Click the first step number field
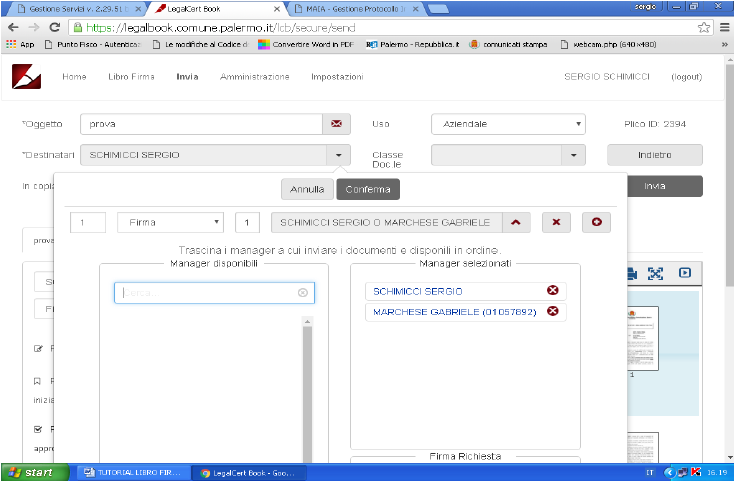Image resolution: width=734 pixels, height=481 pixels. (88, 222)
